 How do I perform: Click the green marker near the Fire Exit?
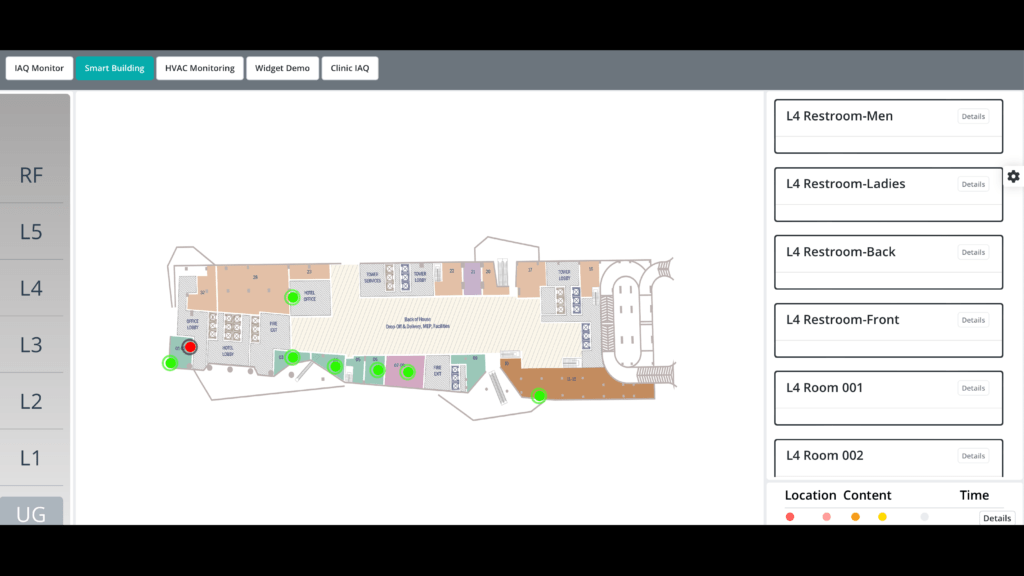(294, 358)
